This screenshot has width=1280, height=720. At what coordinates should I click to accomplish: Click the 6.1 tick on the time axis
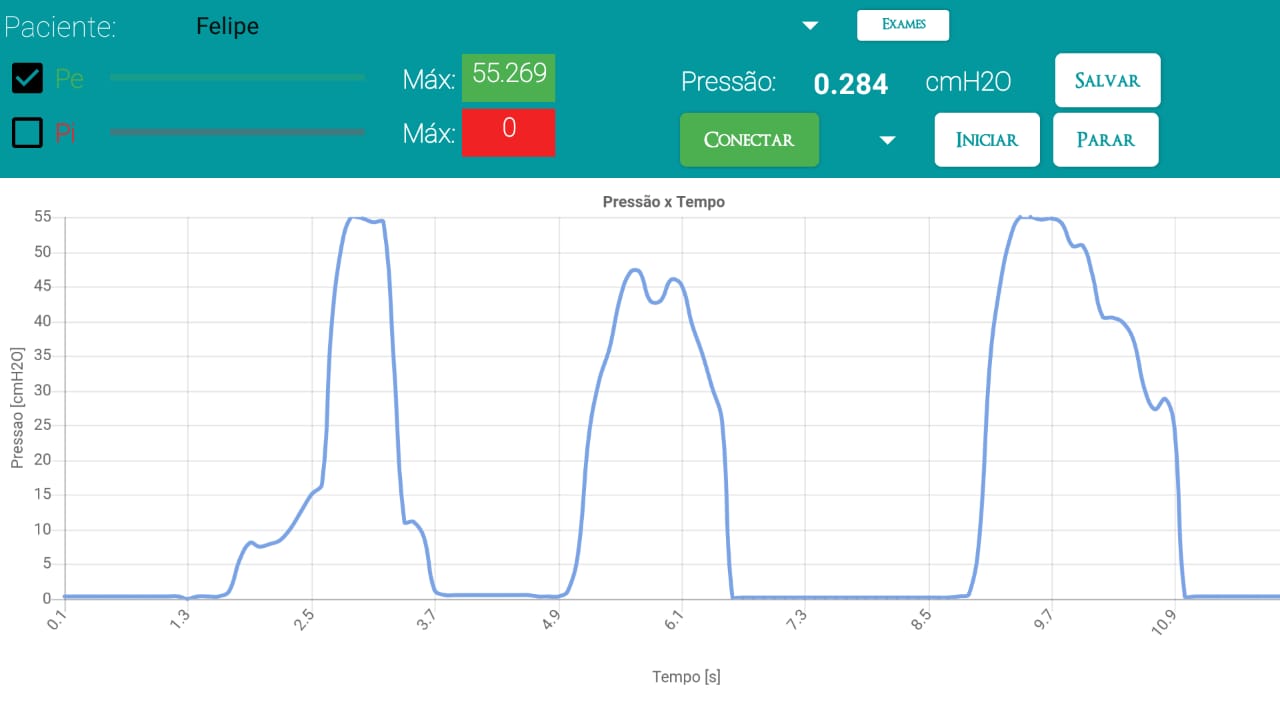click(670, 621)
